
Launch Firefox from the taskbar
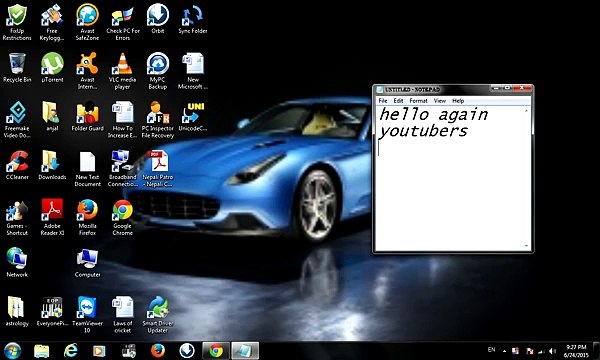158,351
